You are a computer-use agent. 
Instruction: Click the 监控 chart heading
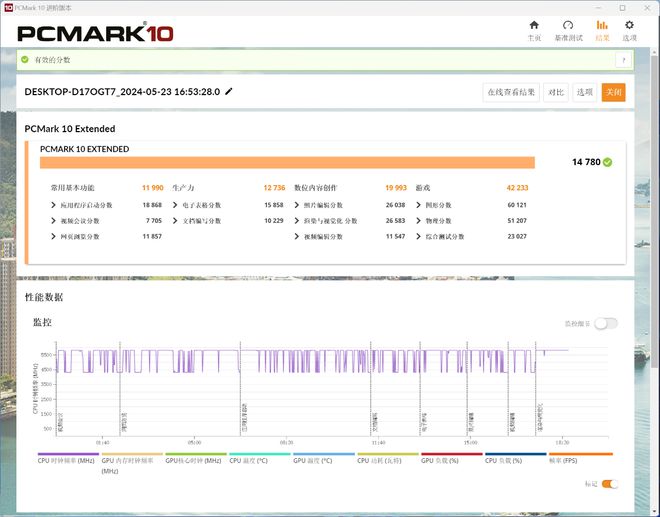tap(43, 322)
